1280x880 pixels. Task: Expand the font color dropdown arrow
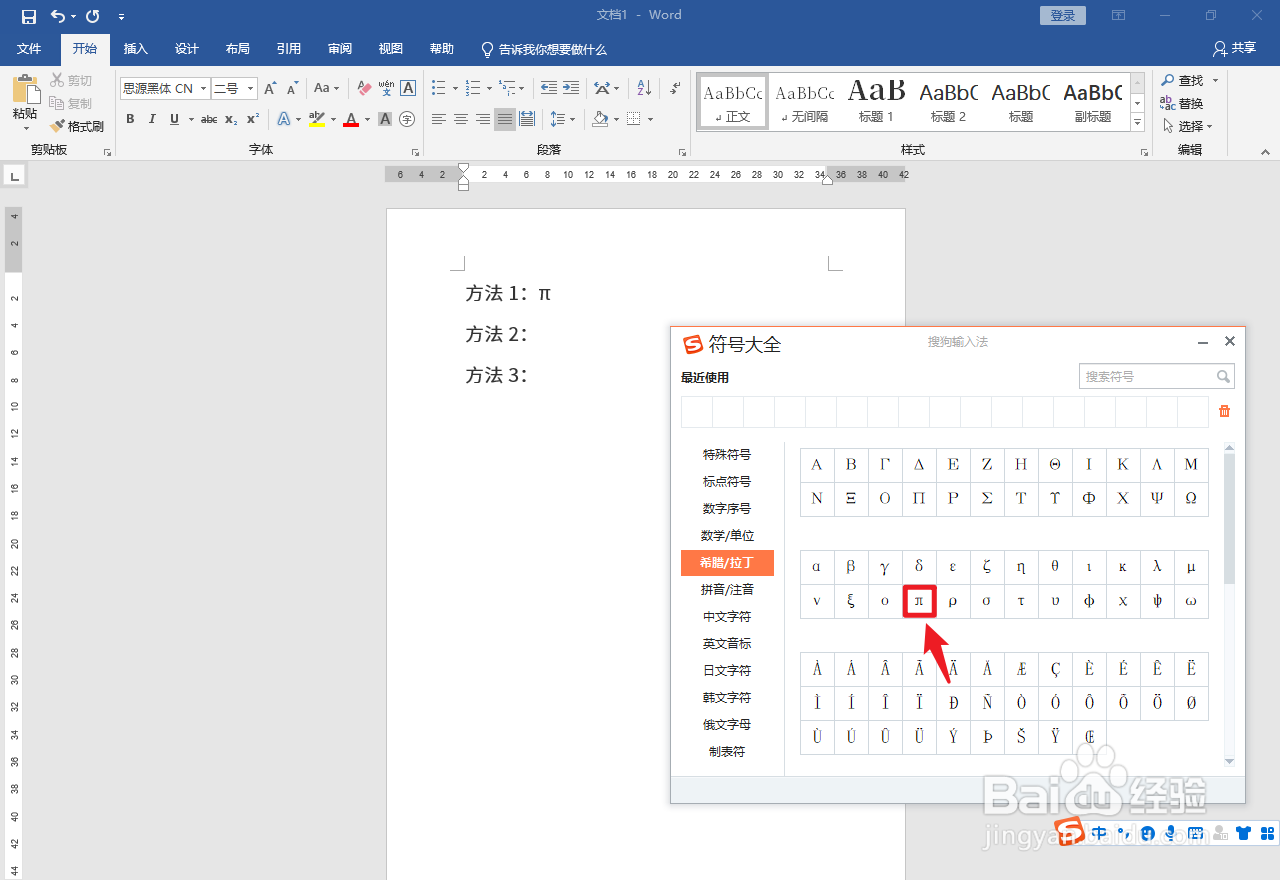point(366,119)
